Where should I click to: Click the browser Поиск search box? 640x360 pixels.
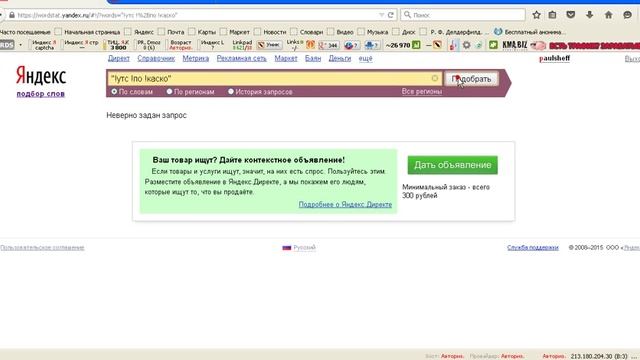463,15
